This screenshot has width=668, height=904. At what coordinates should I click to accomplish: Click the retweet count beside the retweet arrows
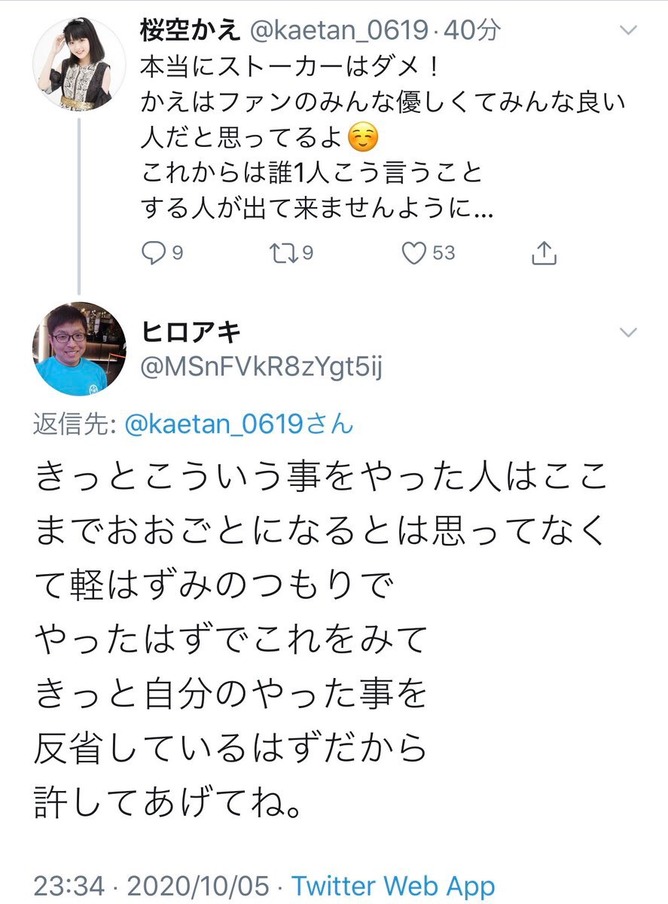[308, 253]
